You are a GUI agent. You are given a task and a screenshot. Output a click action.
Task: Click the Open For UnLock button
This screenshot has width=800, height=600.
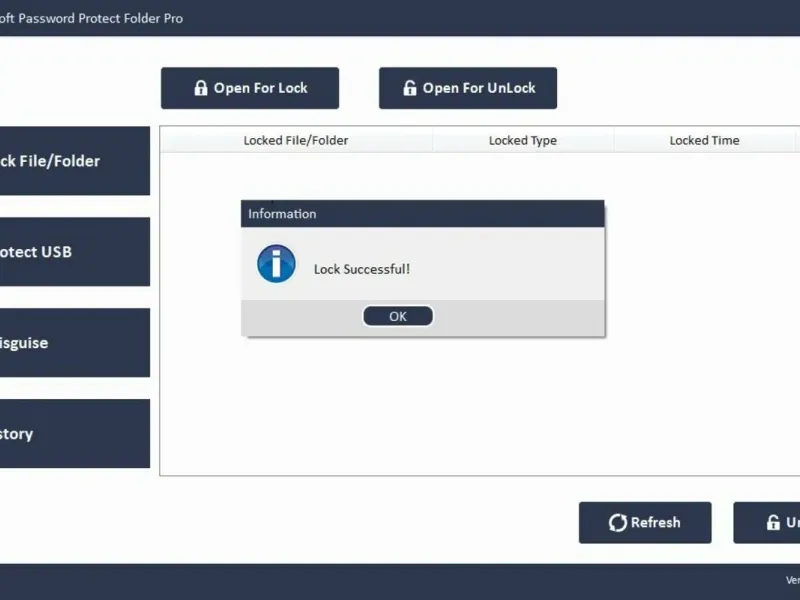coord(468,88)
